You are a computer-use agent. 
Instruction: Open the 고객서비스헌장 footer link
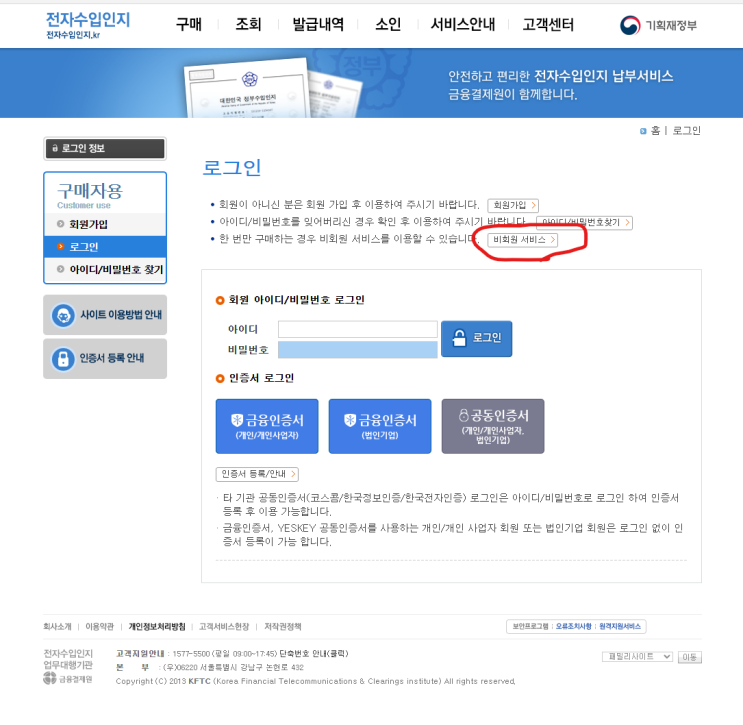pyautogui.click(x=224, y=626)
